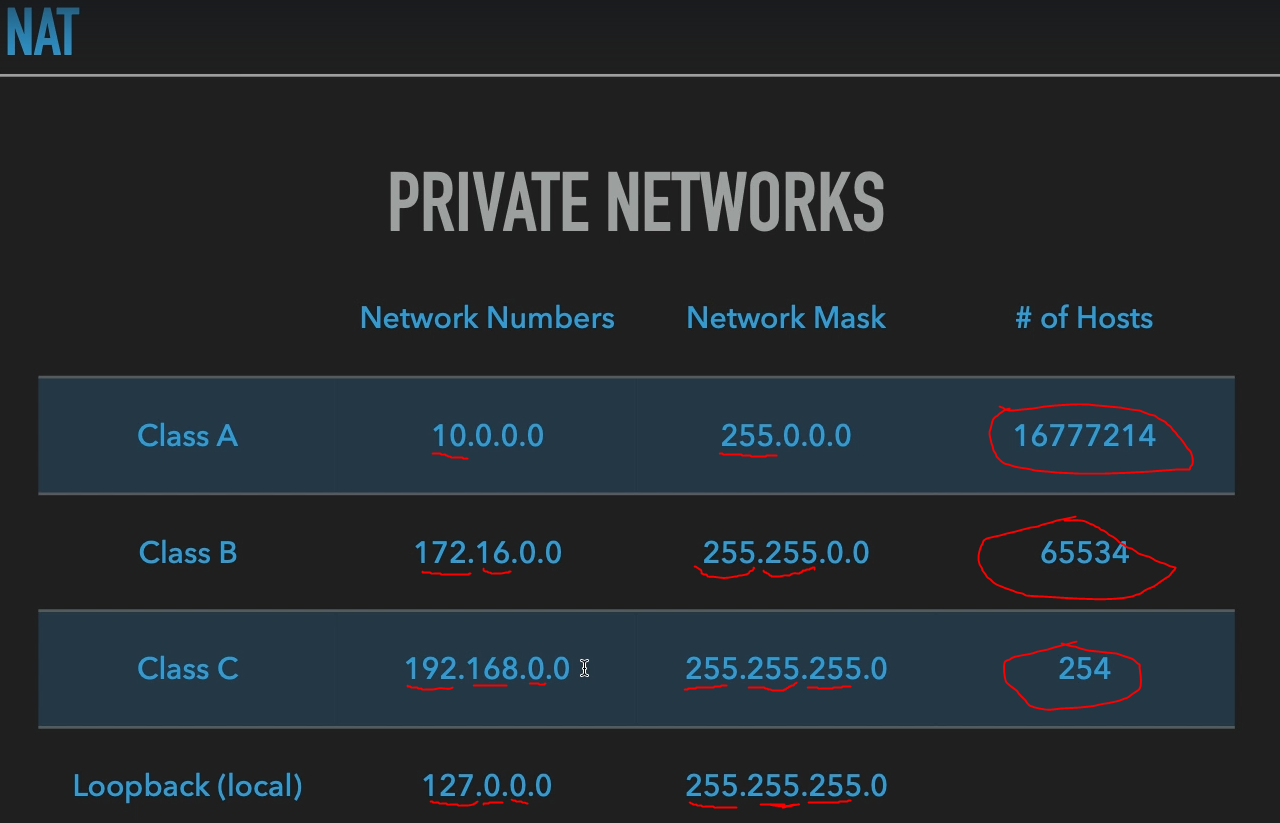
Task: Click the loopback row 255.255.255.0 mask
Action: point(786,786)
